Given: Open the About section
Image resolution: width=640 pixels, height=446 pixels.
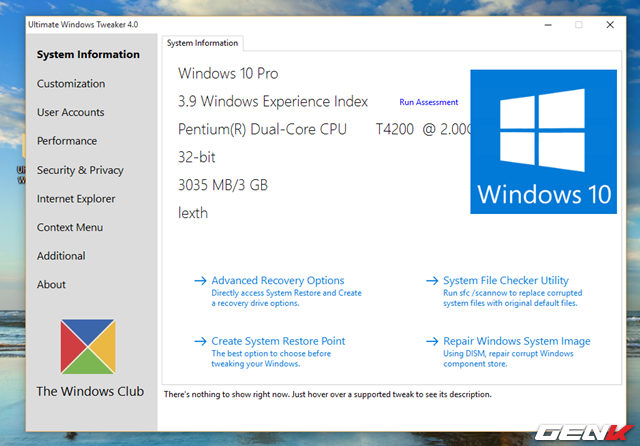Looking at the screenshot, I should coord(51,284).
